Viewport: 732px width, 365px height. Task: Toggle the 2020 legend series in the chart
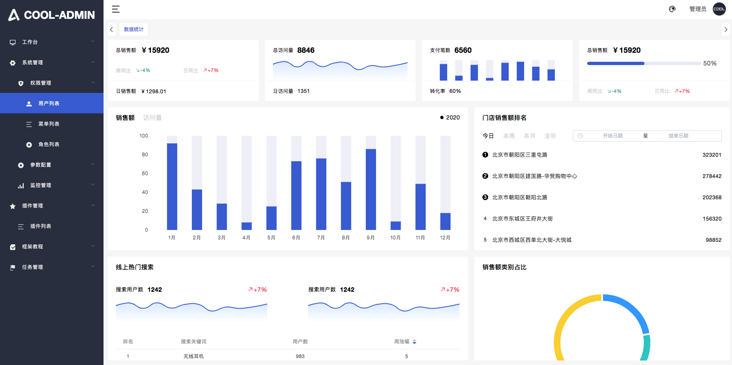[x=450, y=118]
